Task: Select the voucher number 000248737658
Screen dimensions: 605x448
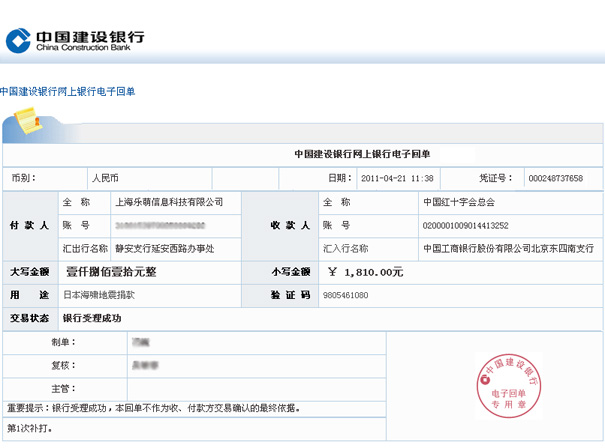Action: (x=556, y=179)
